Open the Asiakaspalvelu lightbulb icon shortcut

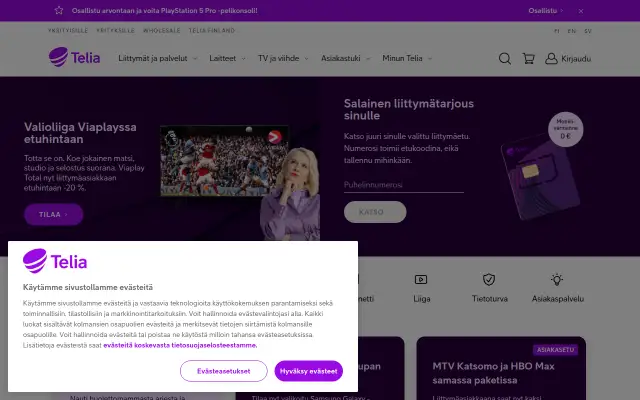coord(557,280)
